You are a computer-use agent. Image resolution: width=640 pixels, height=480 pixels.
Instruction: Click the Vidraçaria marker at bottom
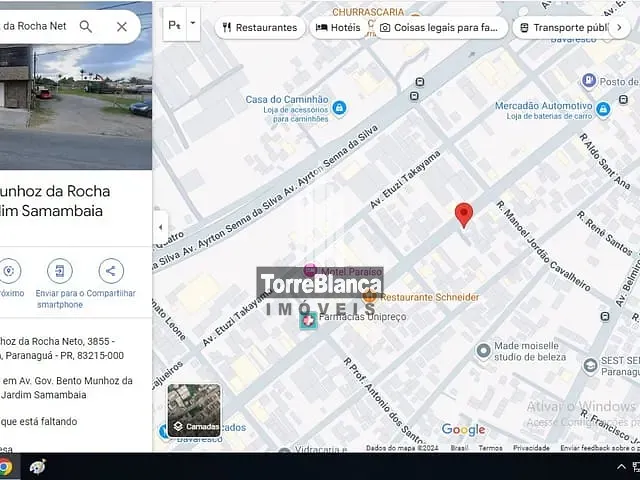coord(284,451)
